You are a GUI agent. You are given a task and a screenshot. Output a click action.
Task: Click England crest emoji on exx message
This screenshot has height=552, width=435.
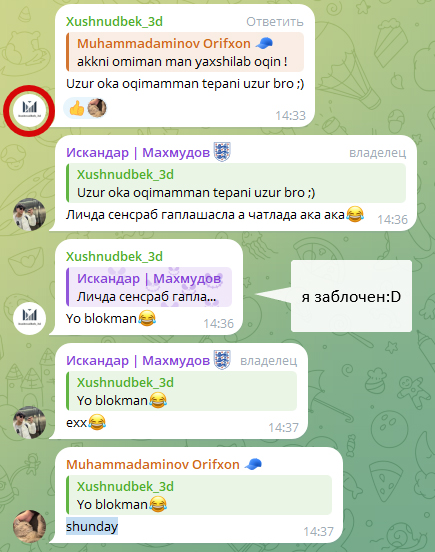click(222, 360)
